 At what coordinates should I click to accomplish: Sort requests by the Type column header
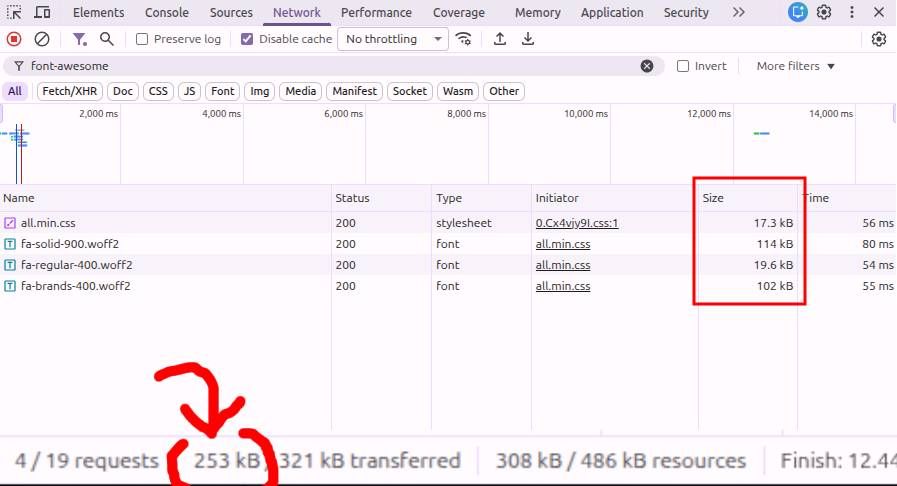point(481,198)
